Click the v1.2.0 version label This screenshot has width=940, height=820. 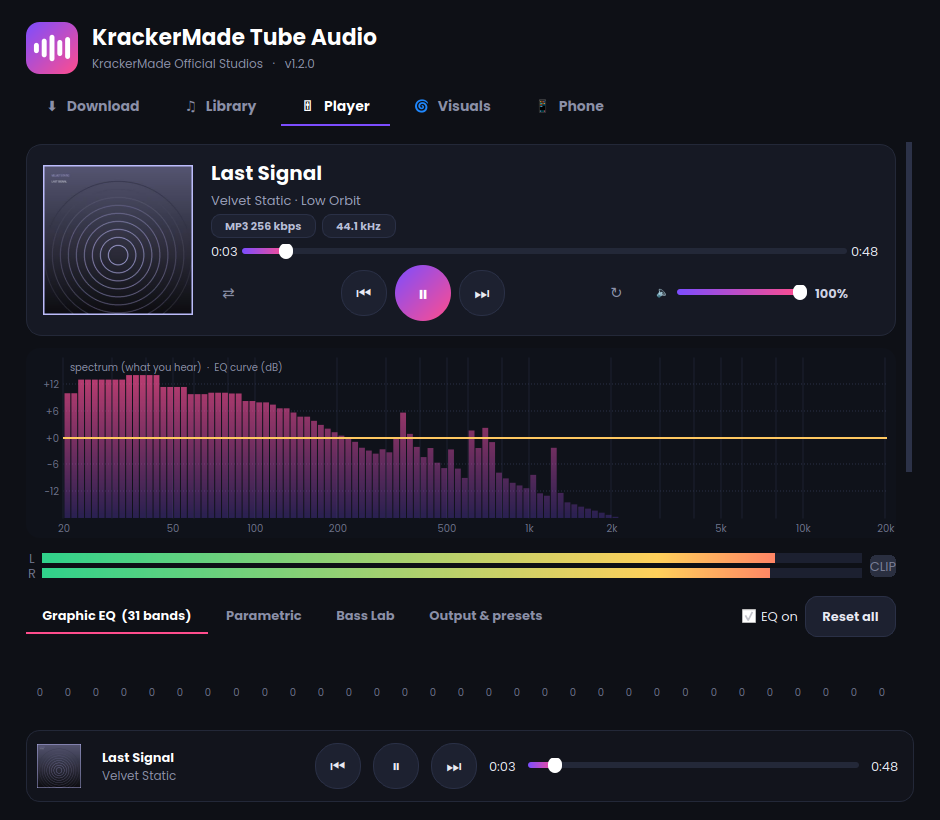point(299,64)
